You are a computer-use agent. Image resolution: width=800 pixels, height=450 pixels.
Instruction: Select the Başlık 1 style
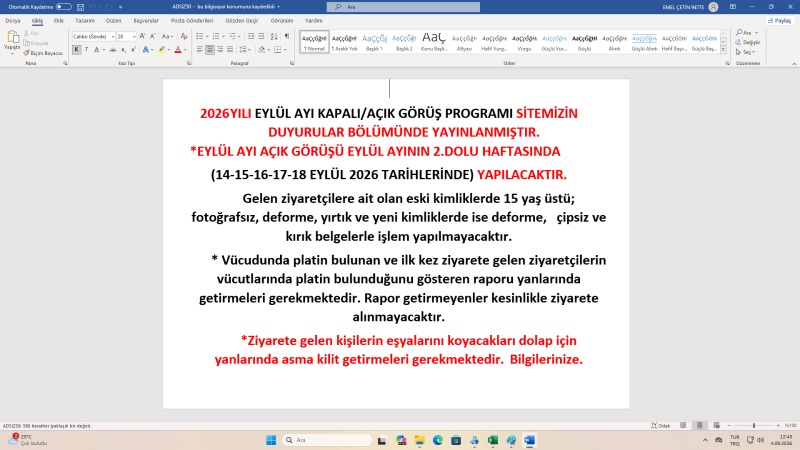tap(374, 42)
